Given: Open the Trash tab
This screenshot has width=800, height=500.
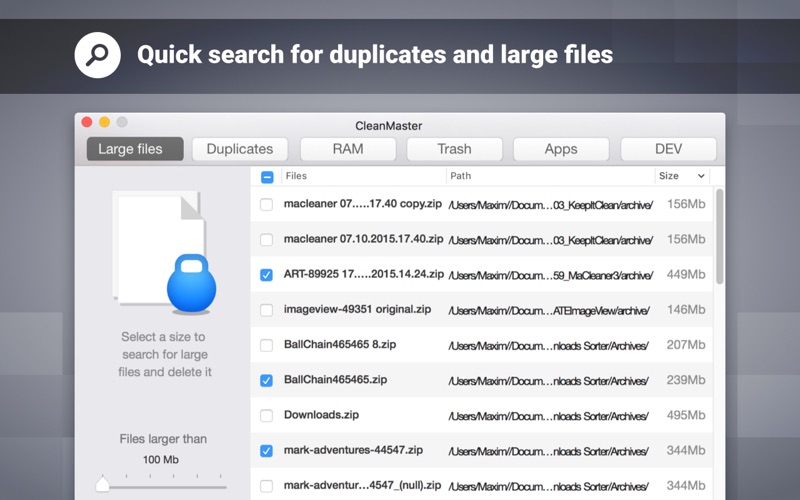Looking at the screenshot, I should (455, 149).
